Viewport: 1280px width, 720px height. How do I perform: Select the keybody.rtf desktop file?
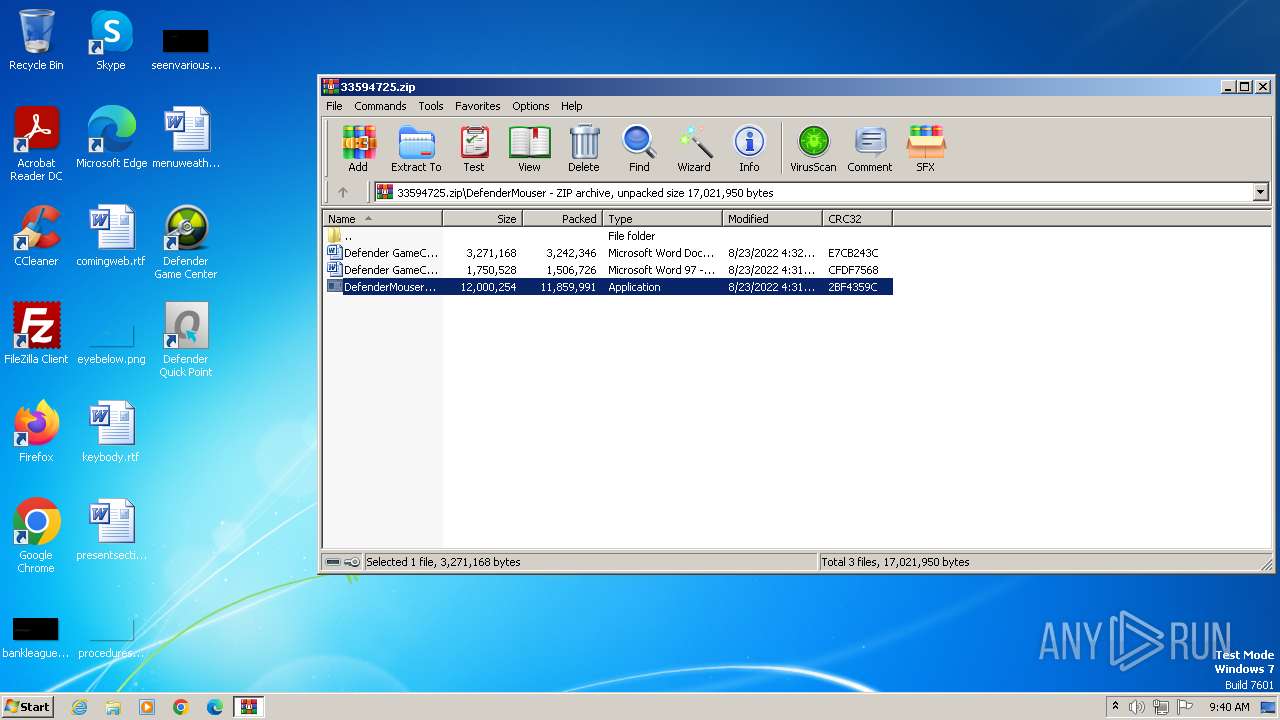tap(111, 431)
